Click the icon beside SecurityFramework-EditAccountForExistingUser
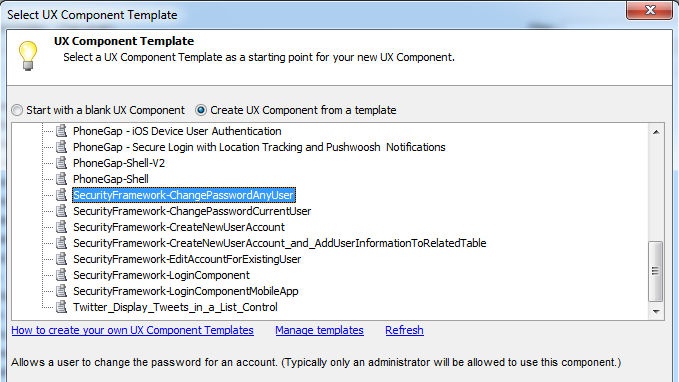This screenshot has width=679, height=382. tap(61, 259)
